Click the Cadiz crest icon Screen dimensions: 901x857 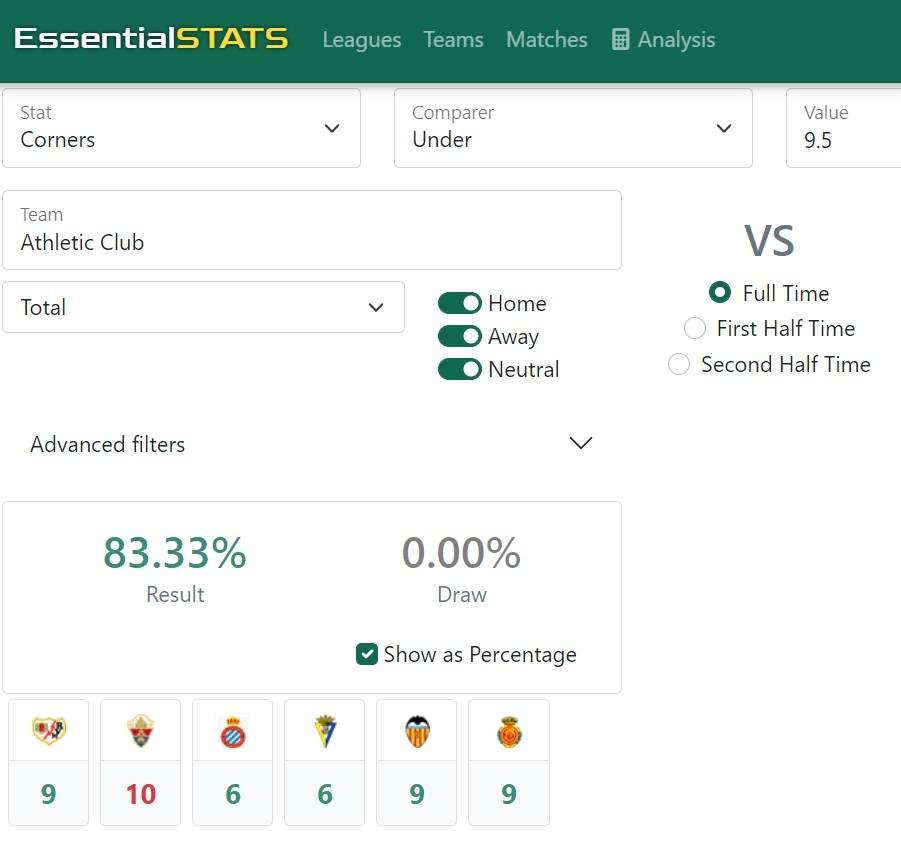325,731
